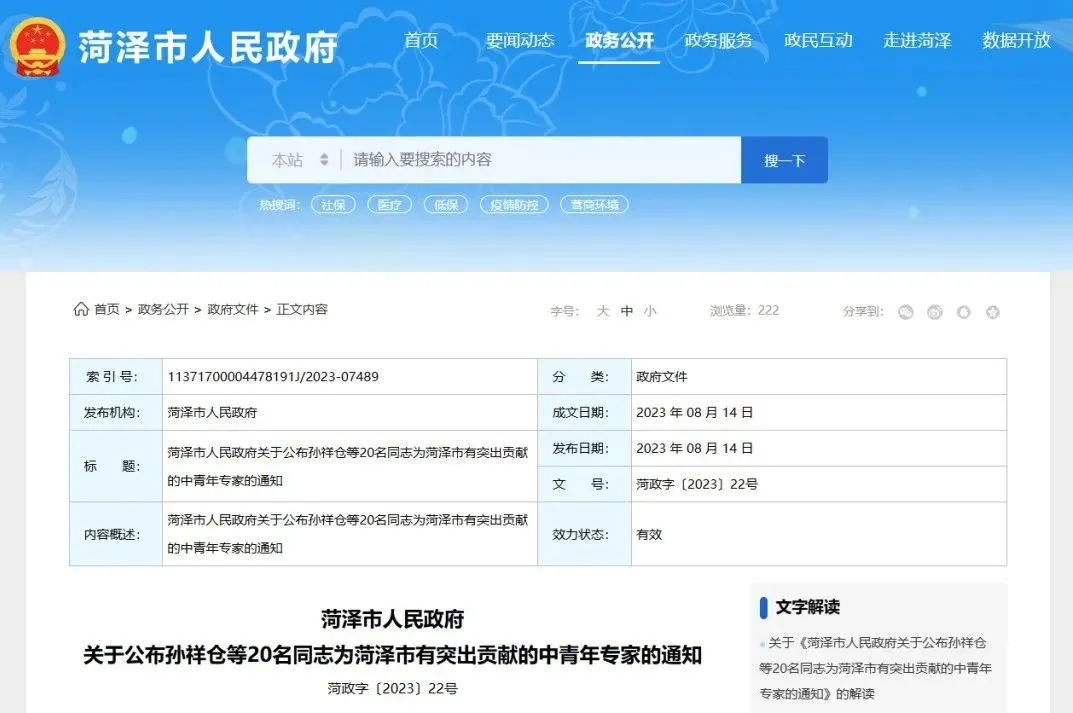Click the fourth share icon (Qzone star)
The height and width of the screenshot is (713, 1073).
pyautogui.click(x=992, y=312)
